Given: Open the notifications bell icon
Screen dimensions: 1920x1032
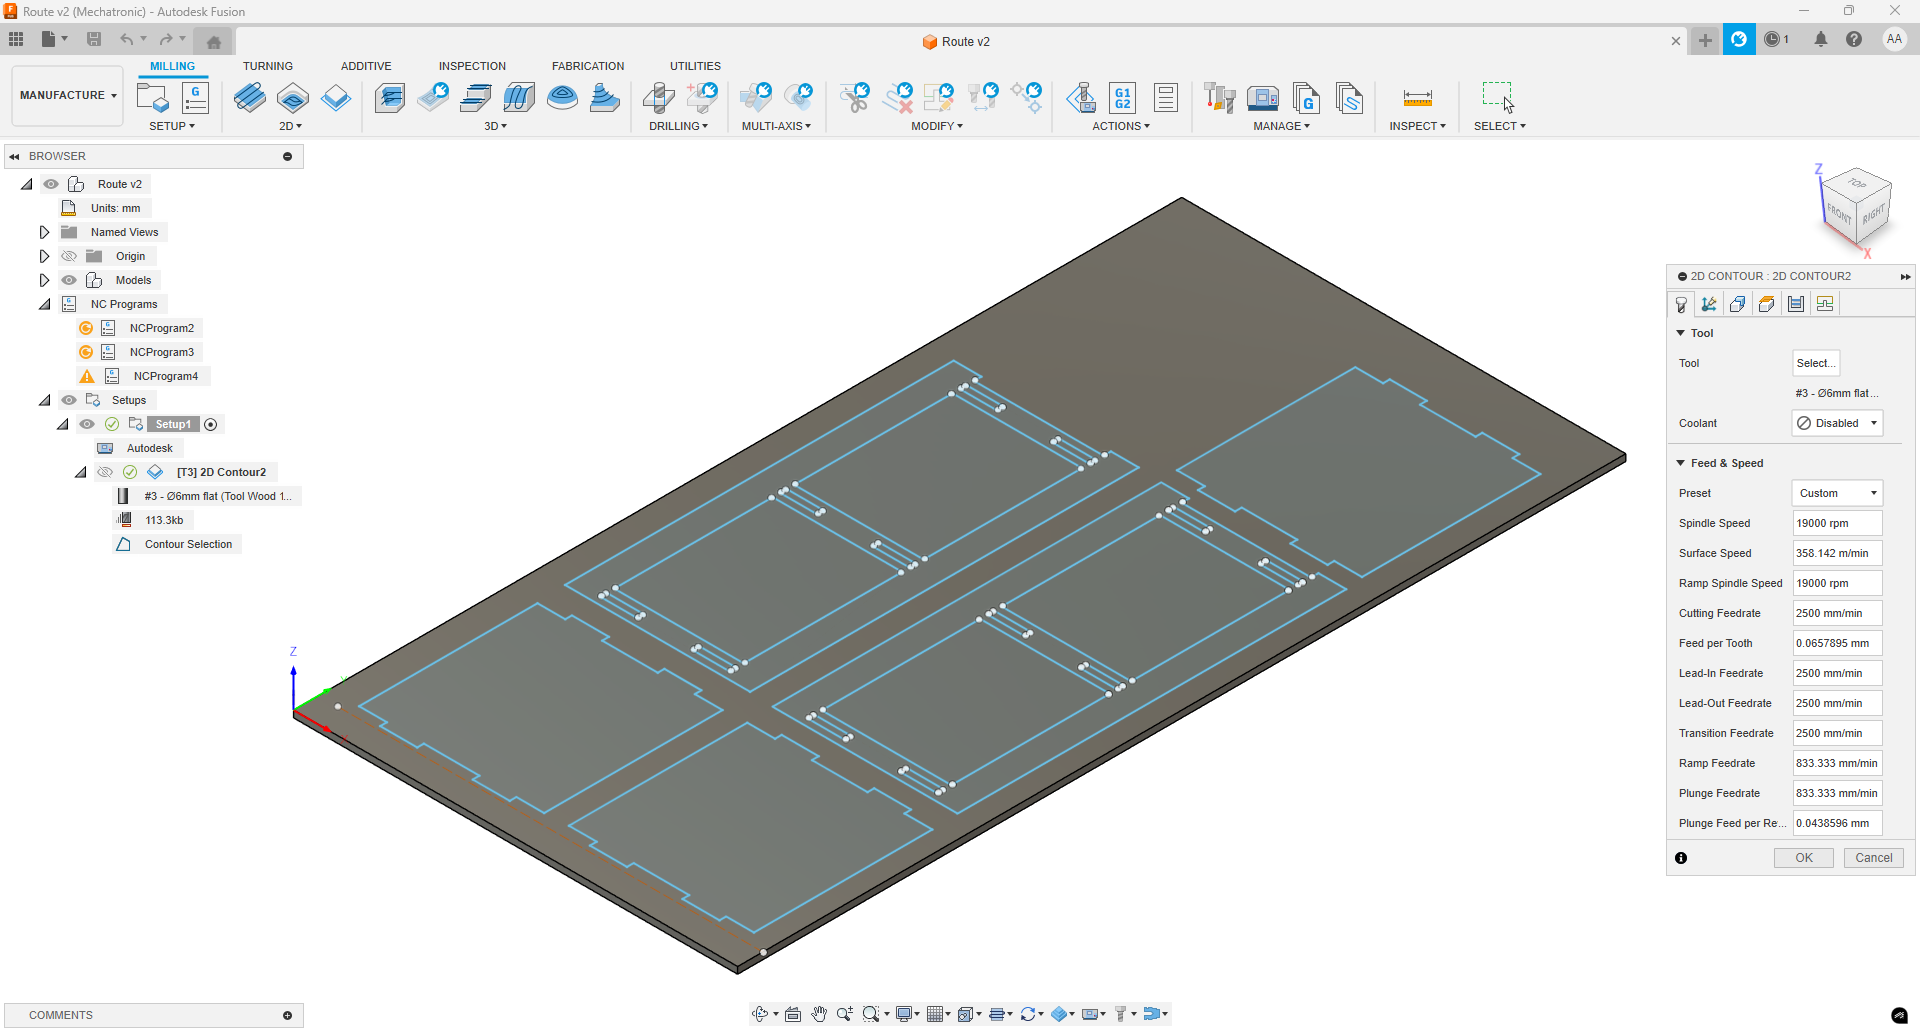Looking at the screenshot, I should tap(1820, 39).
